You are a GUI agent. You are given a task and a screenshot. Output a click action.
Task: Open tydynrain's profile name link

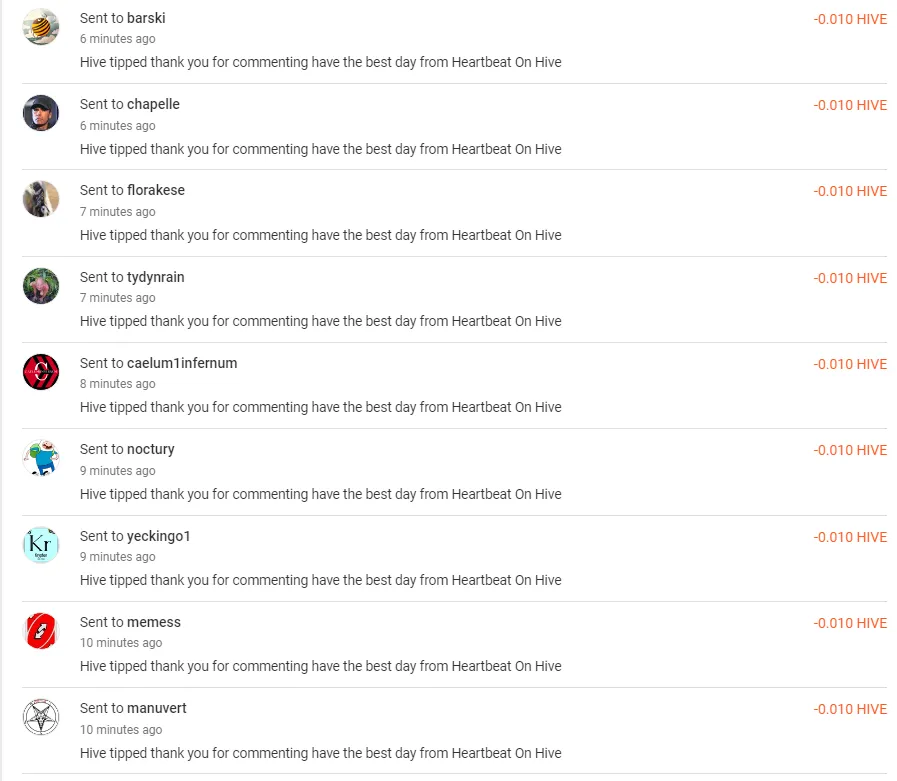(156, 277)
